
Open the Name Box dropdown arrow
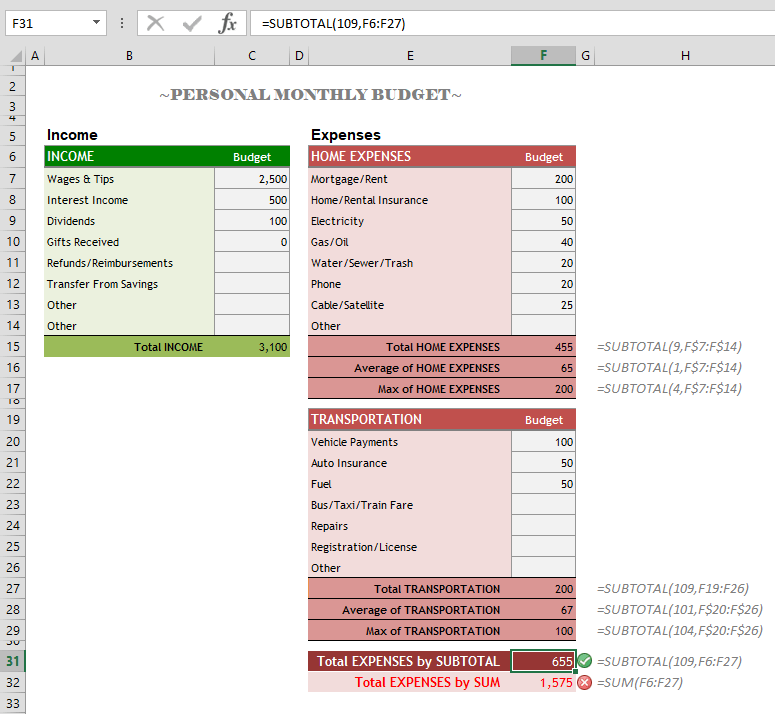pos(96,22)
